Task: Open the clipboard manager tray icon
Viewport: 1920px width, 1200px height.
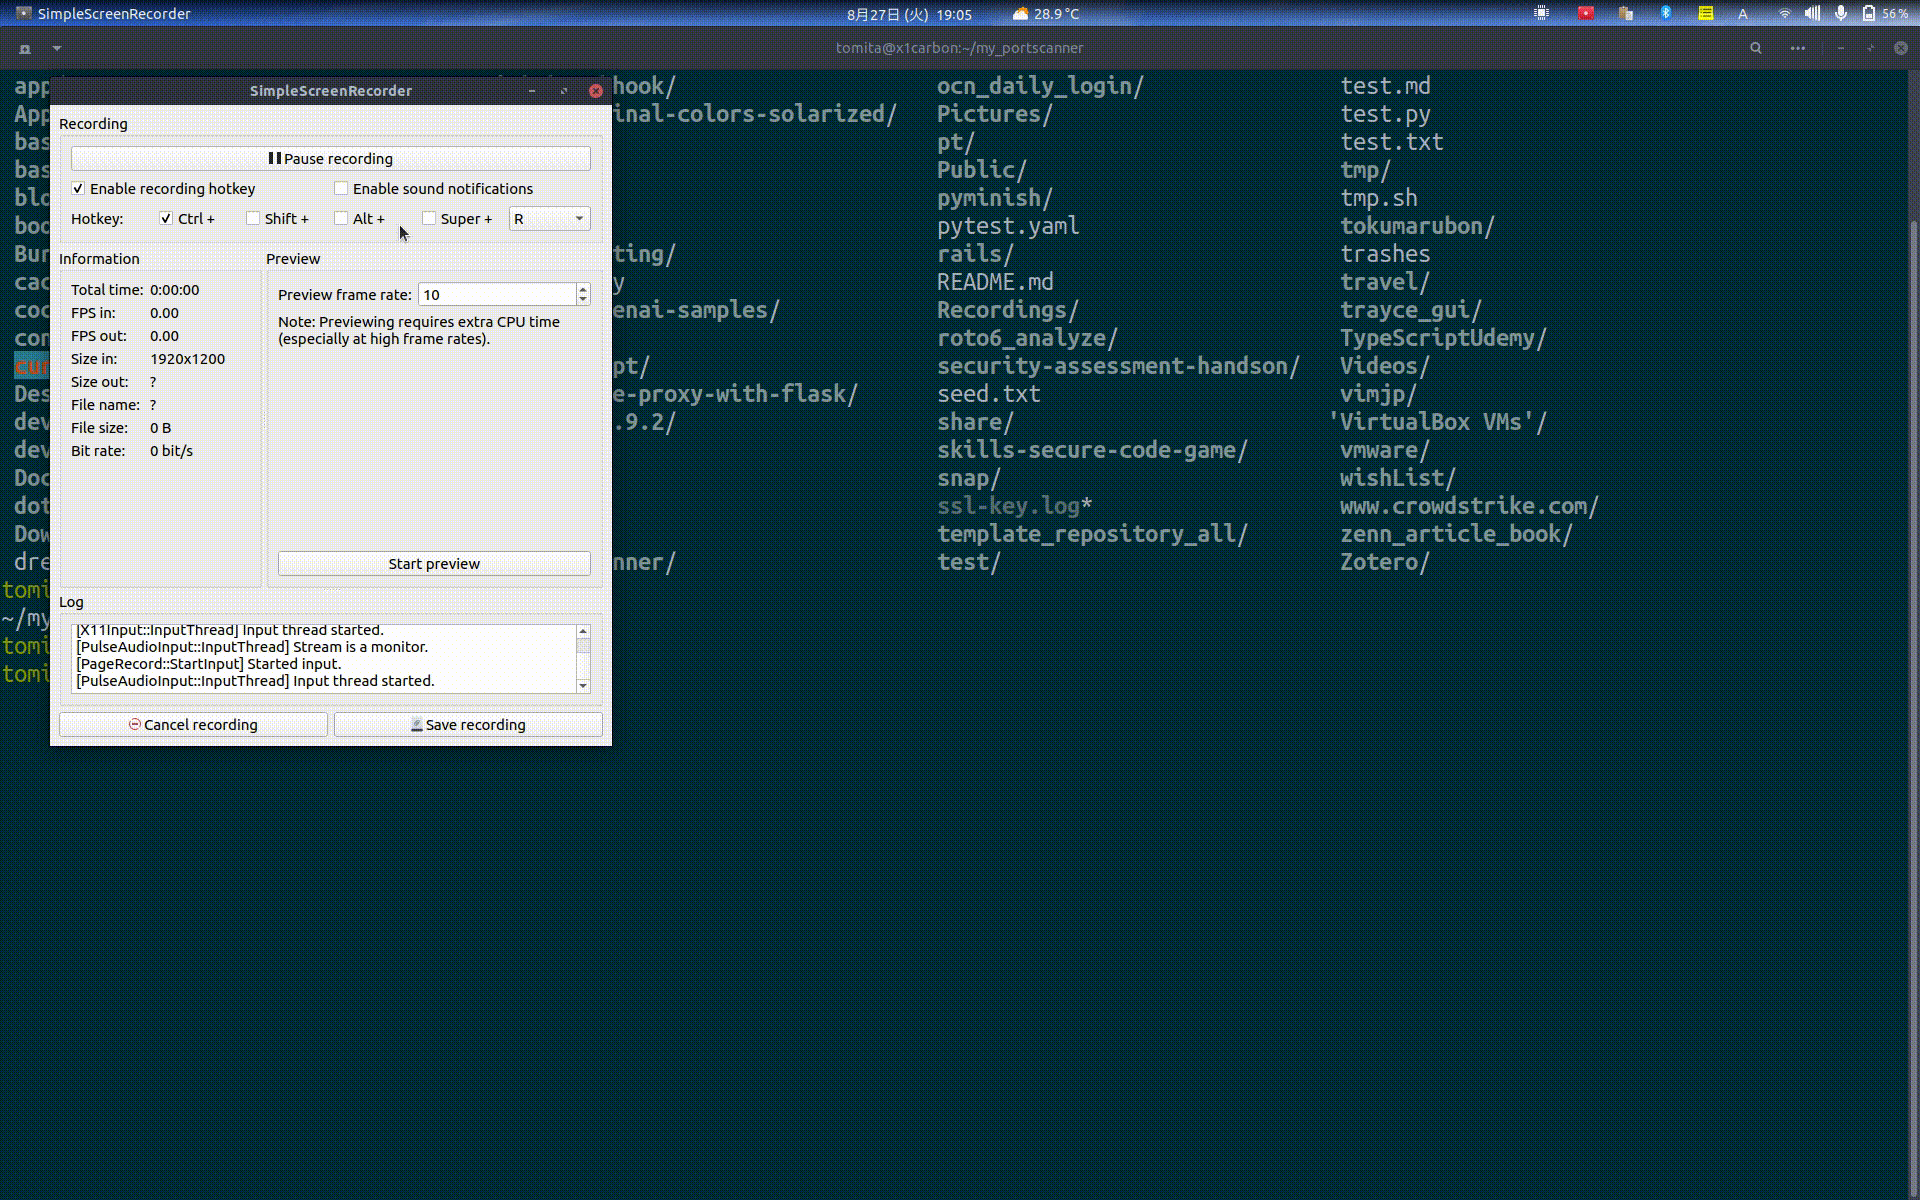Action: tap(1625, 13)
